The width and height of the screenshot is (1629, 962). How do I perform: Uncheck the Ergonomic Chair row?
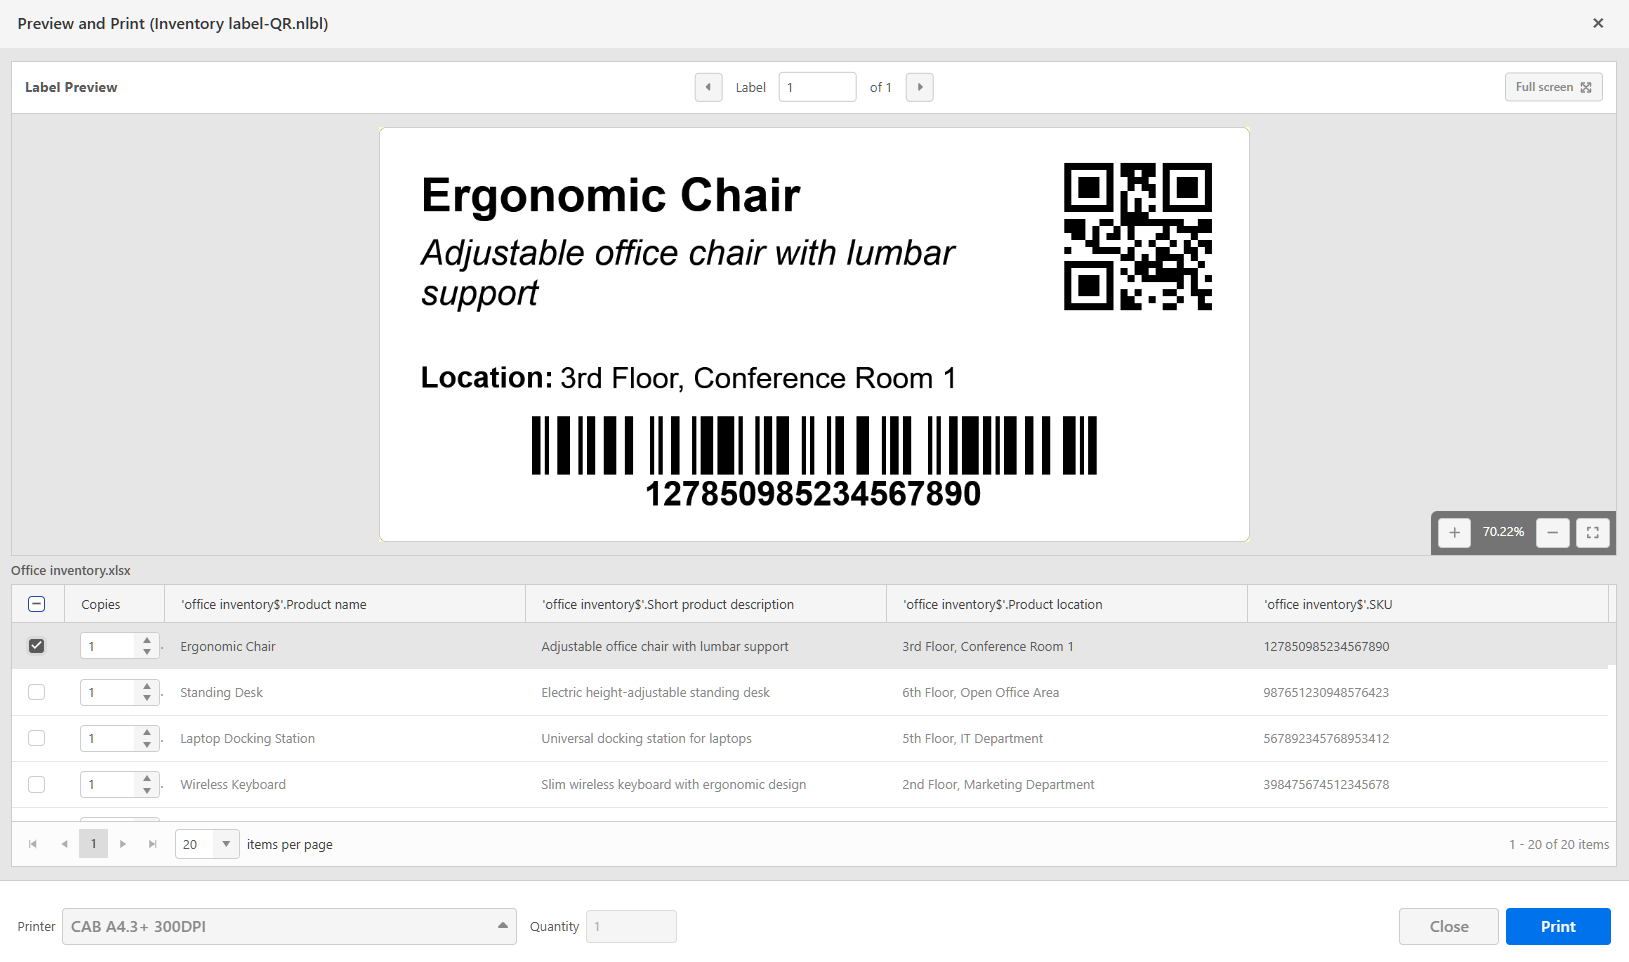point(37,646)
